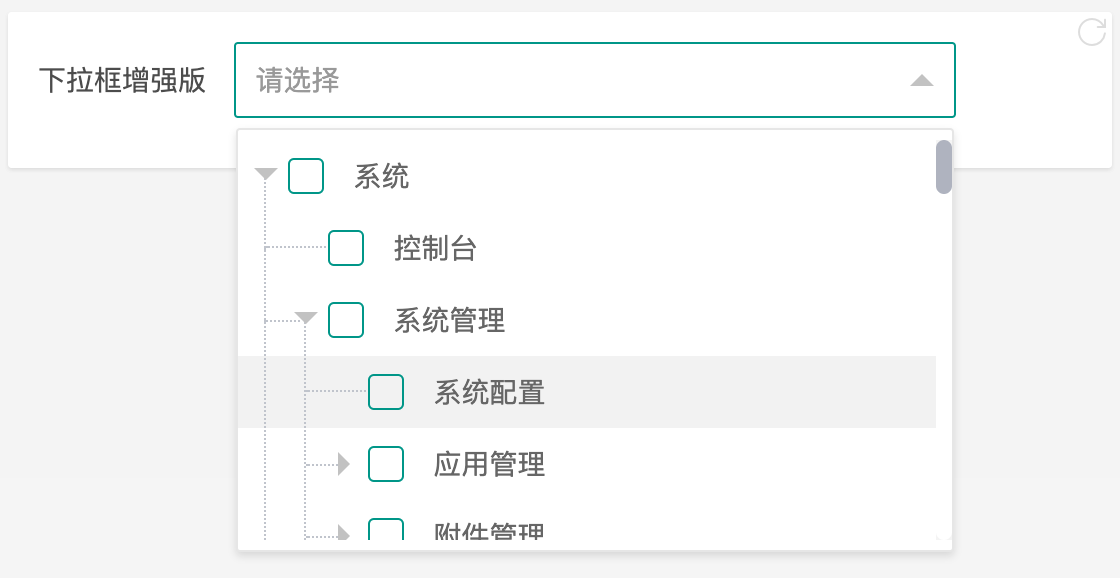The width and height of the screenshot is (1120, 578).
Task: Select the 应用管理 checkbox
Action: 386,464
